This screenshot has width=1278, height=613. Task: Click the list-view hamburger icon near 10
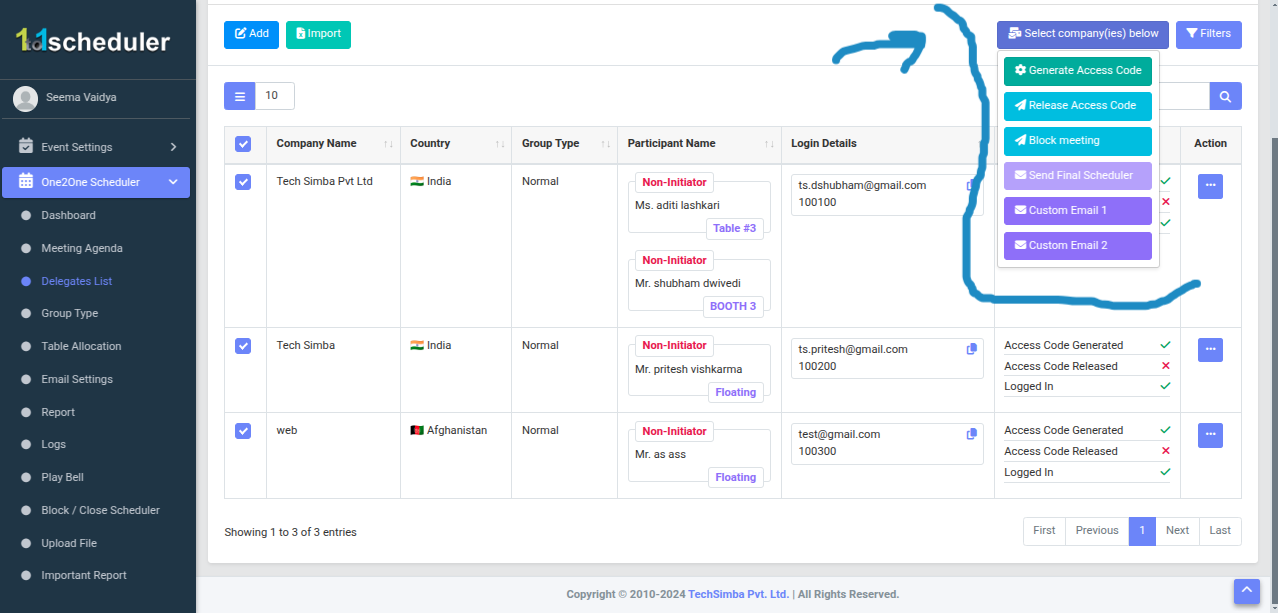point(240,96)
